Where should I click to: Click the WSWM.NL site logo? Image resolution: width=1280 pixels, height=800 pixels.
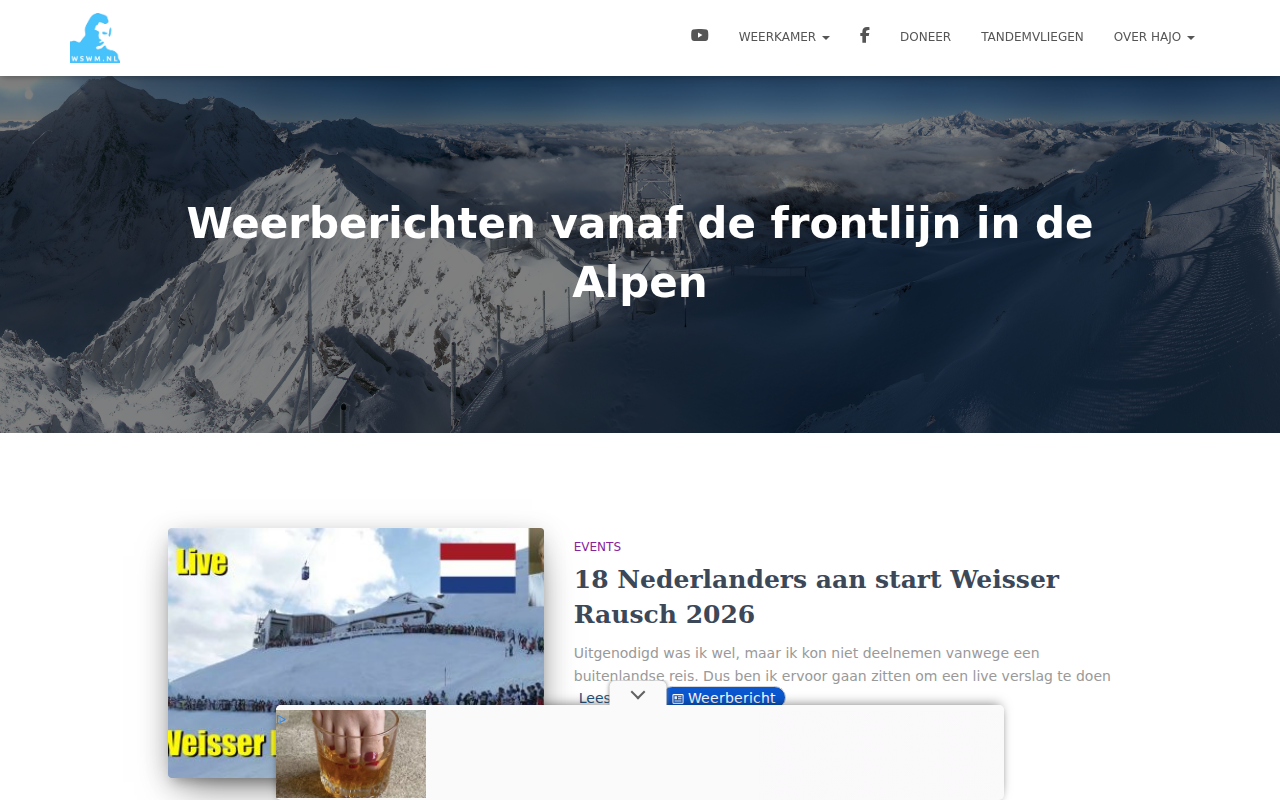point(95,38)
